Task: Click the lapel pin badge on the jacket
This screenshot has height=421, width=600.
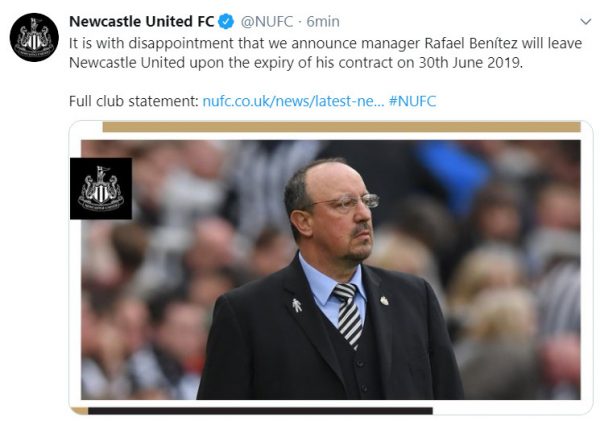Action: tap(297, 305)
